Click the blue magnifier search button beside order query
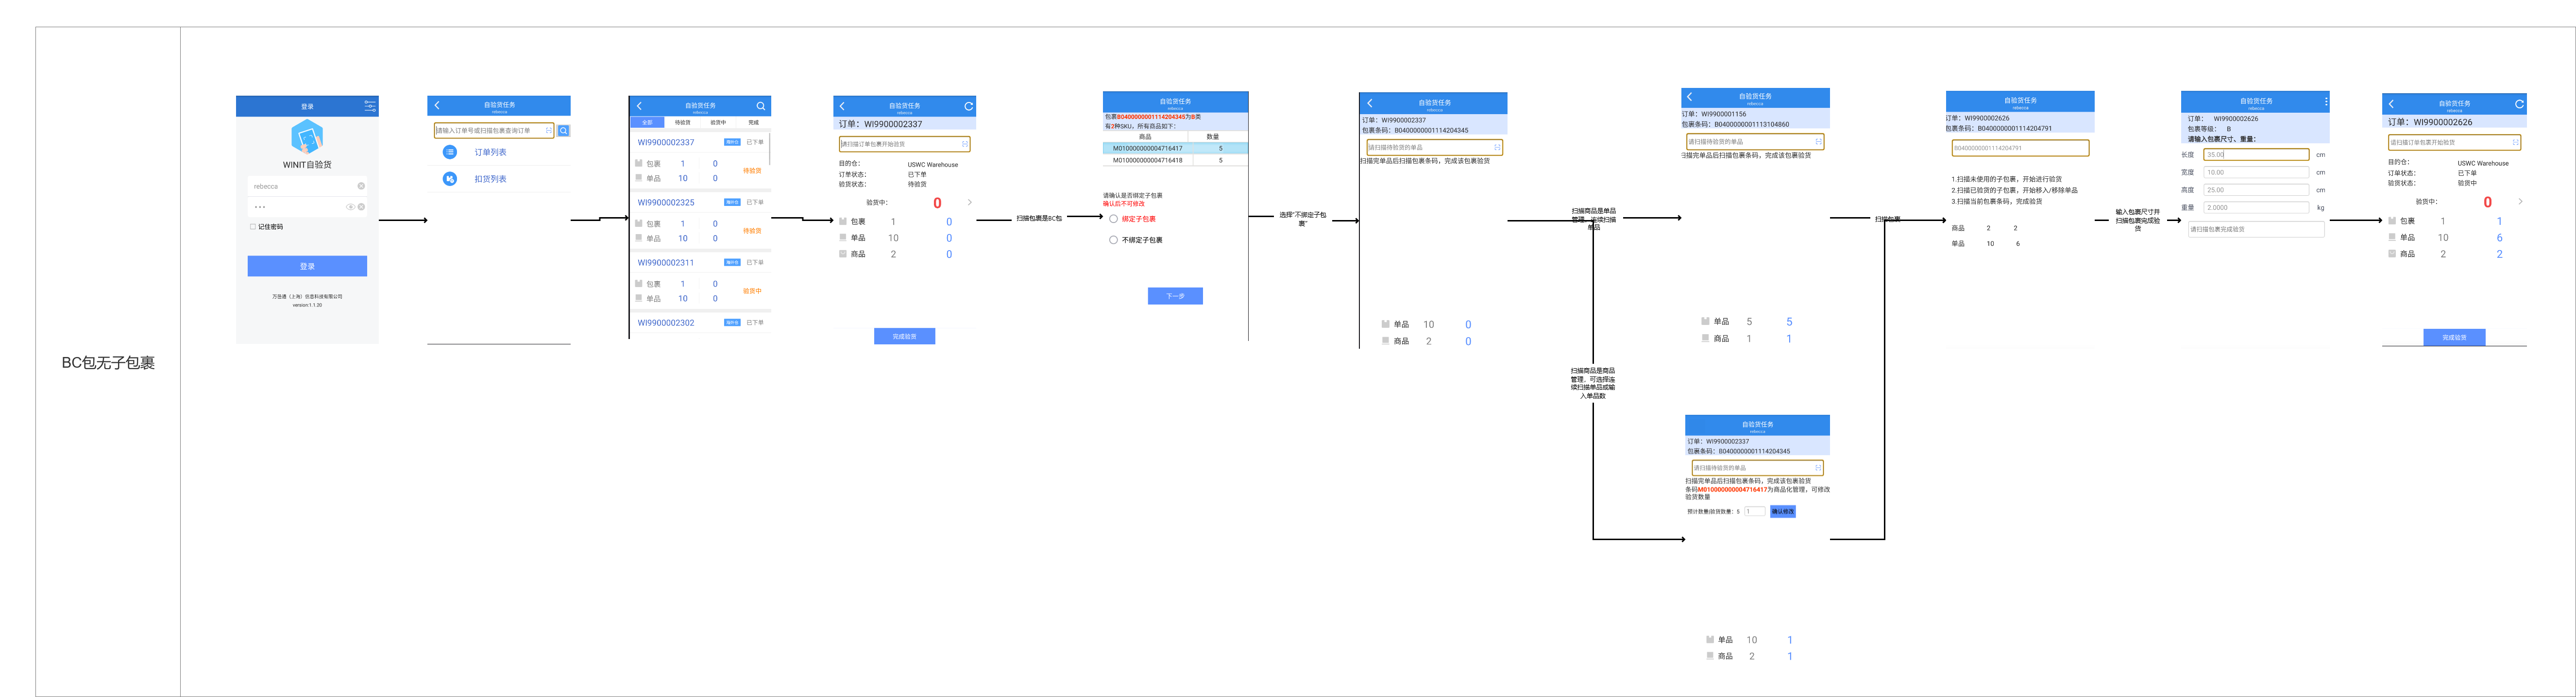The width and height of the screenshot is (2576, 697). click(x=564, y=131)
